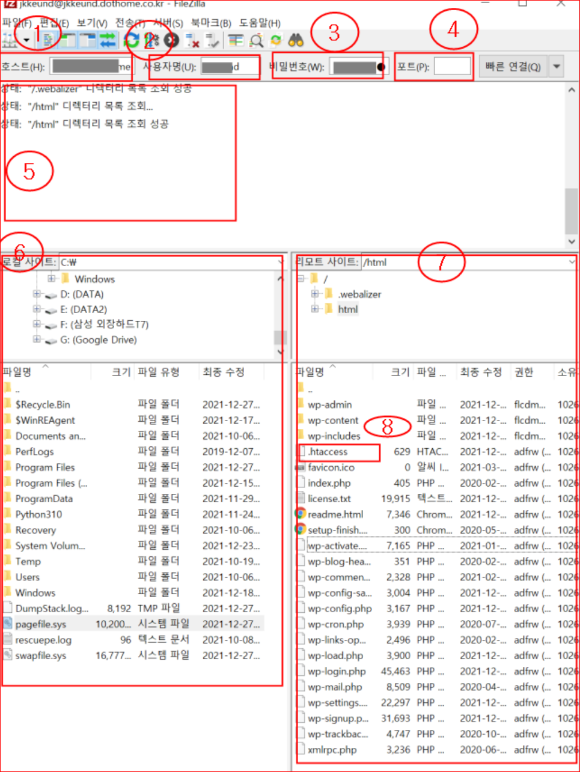The image size is (580, 772).
Task: Toggle message log display
Action: 49,40
